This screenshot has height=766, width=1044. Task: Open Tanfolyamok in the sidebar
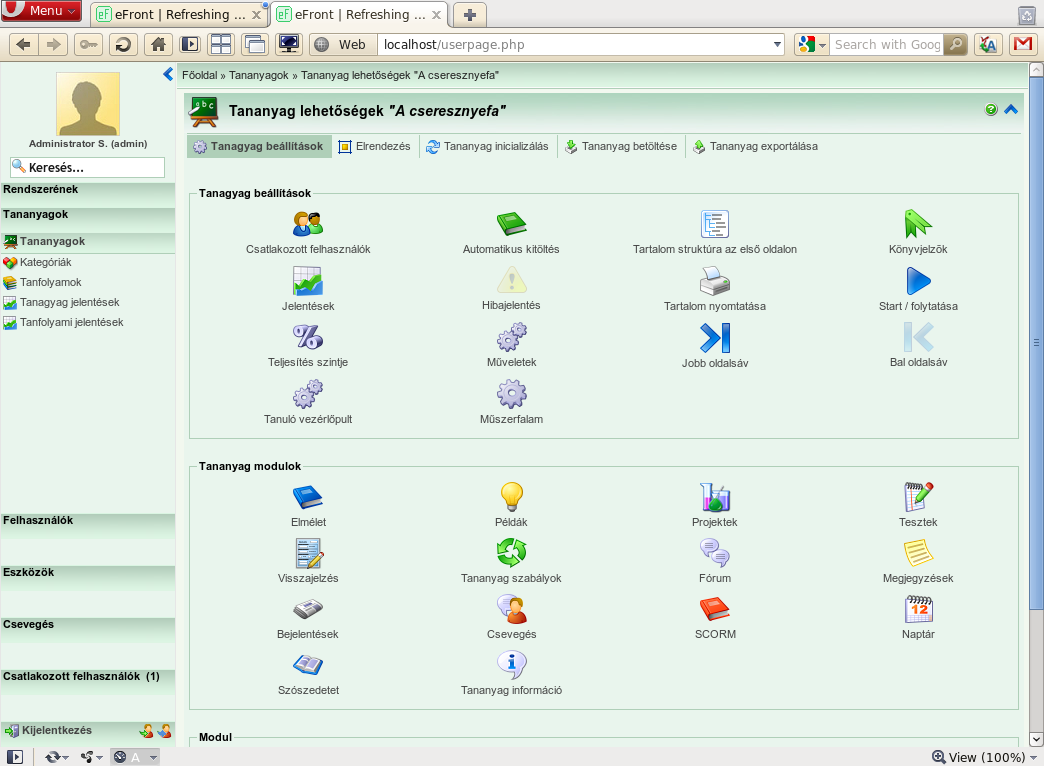(x=51, y=282)
